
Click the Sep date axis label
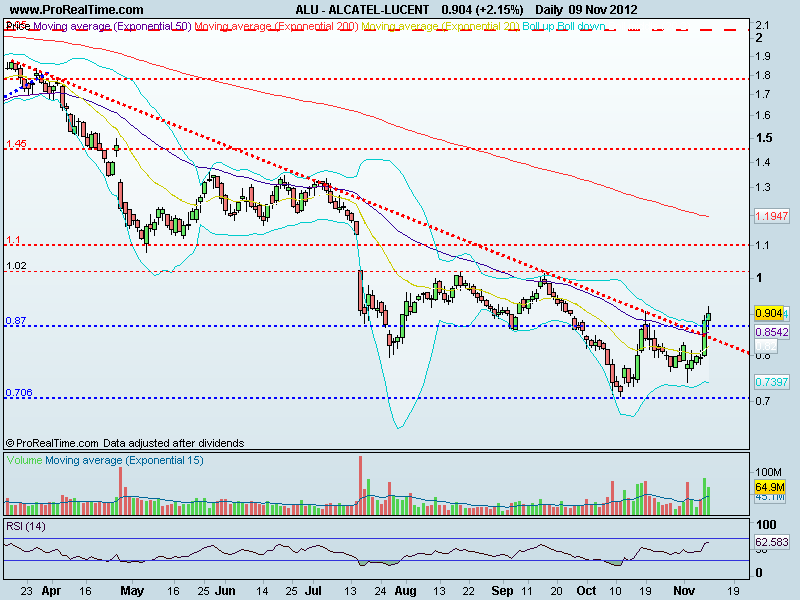pos(503,591)
